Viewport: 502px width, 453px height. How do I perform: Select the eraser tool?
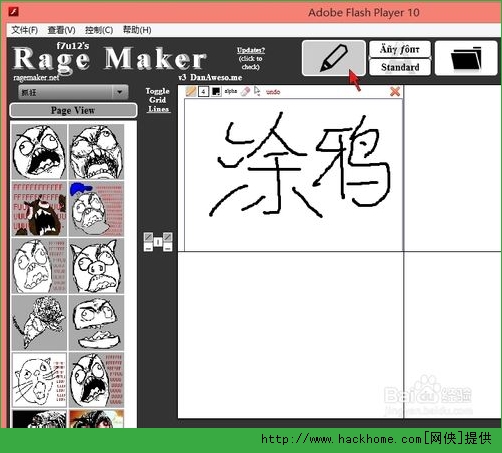[x=245, y=91]
